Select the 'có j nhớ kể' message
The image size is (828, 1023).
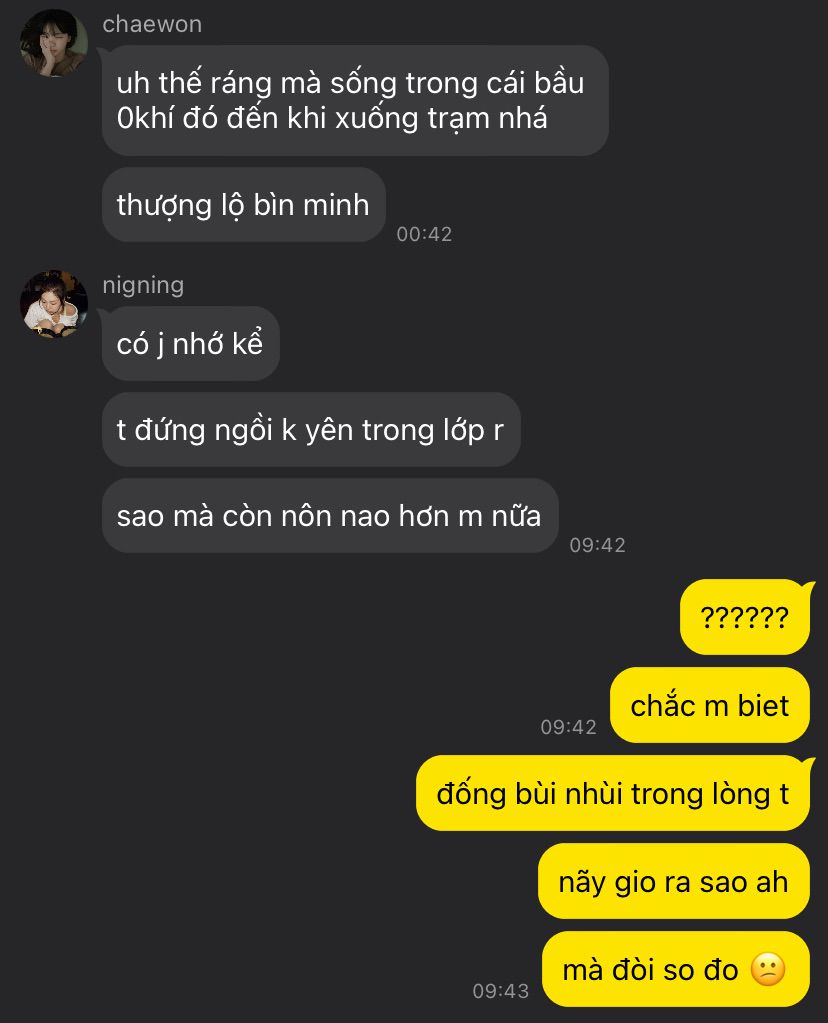pos(191,344)
